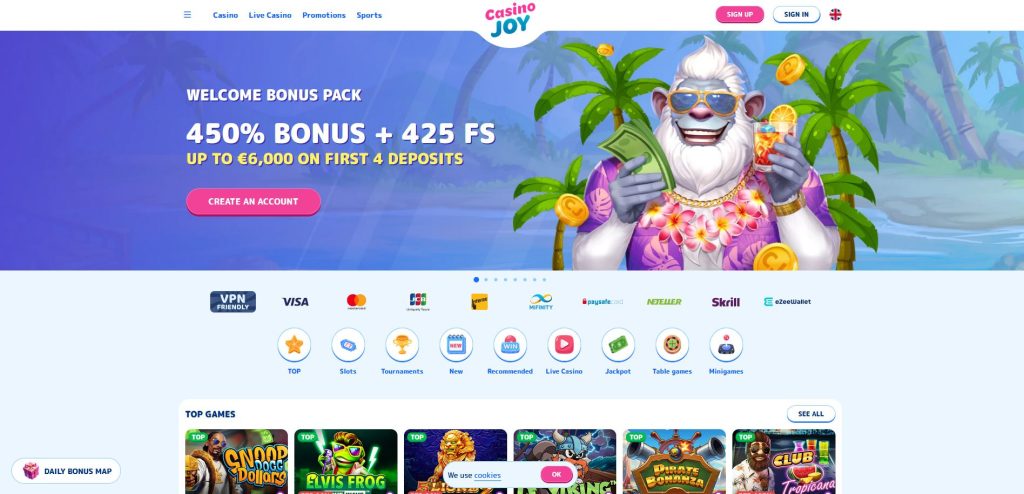
Task: Click the SIGN IN button
Action: pos(796,14)
